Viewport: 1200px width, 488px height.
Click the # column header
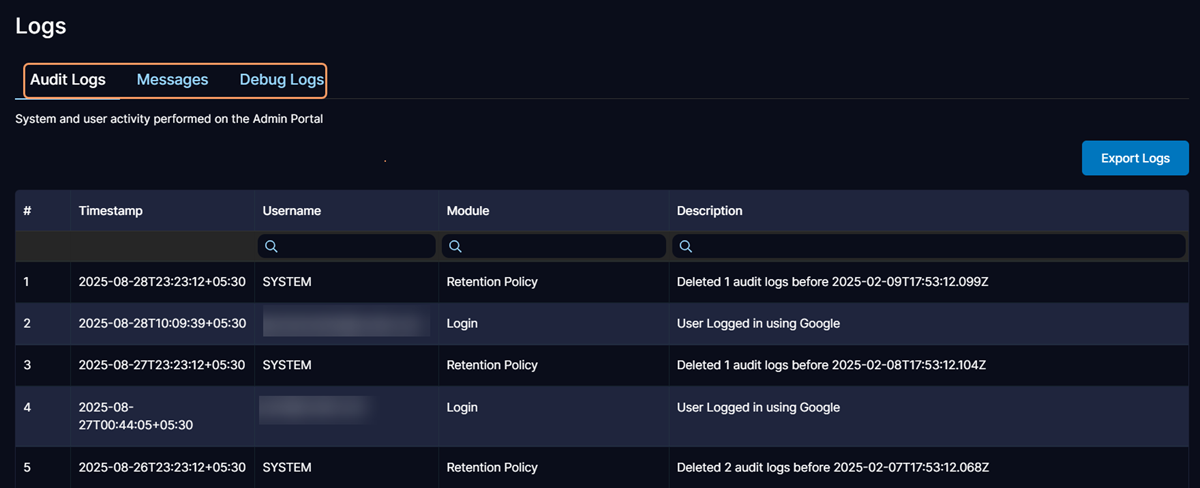(28, 211)
